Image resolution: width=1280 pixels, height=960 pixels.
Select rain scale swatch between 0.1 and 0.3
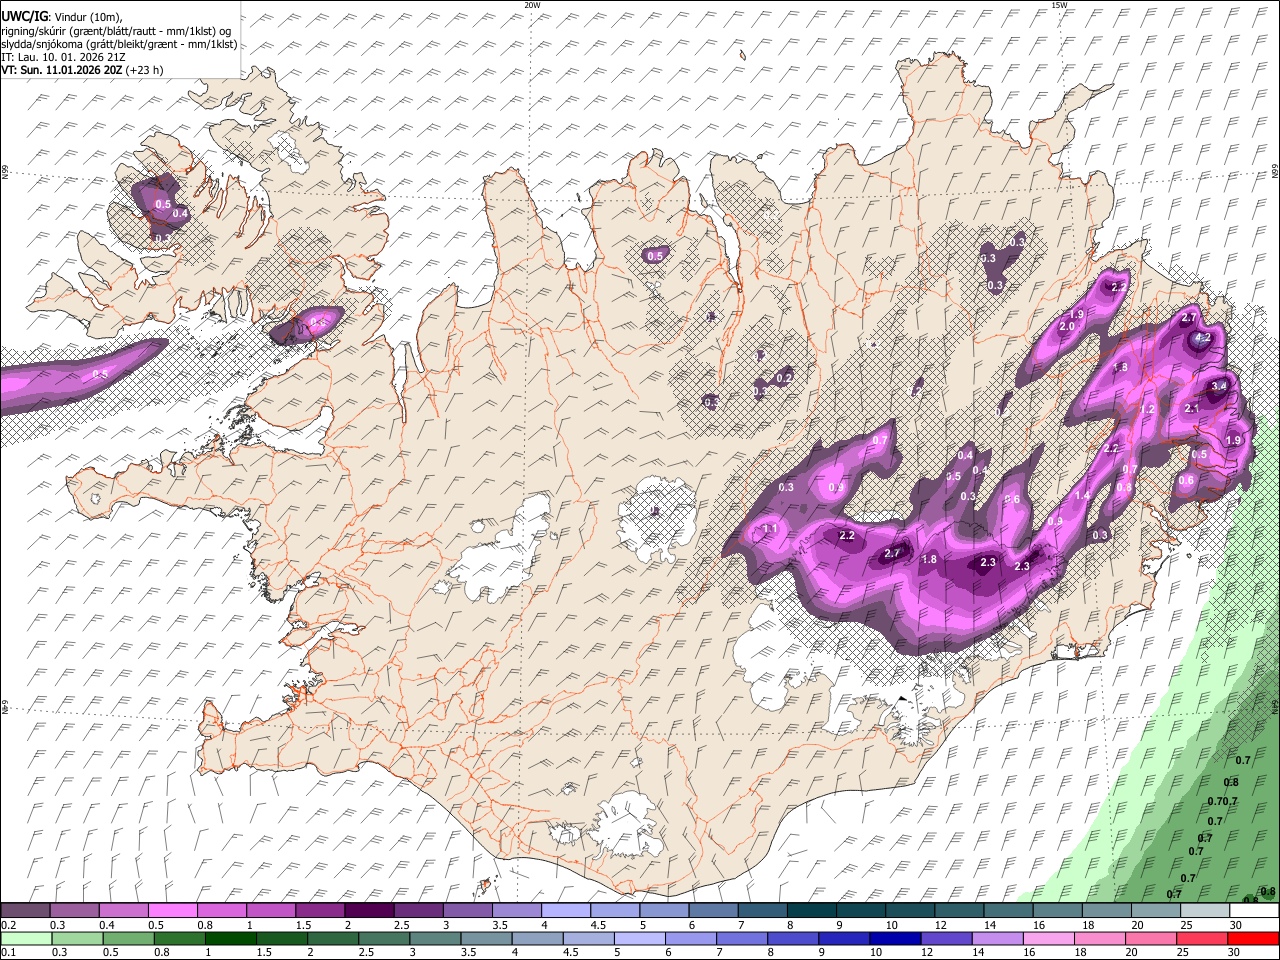25,939
